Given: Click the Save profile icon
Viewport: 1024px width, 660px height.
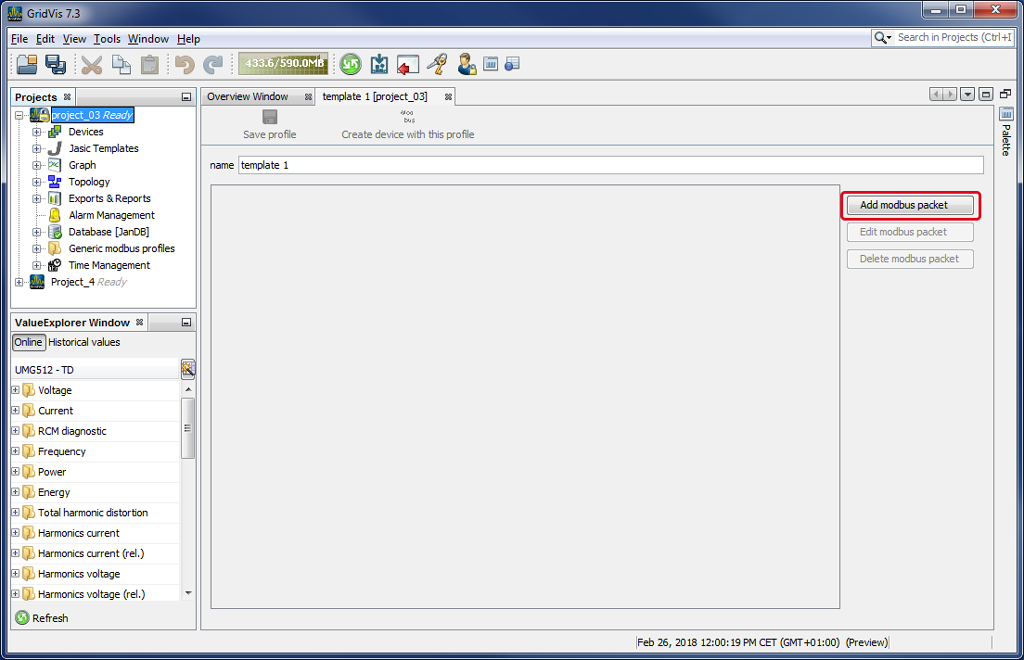Looking at the screenshot, I should (x=270, y=118).
